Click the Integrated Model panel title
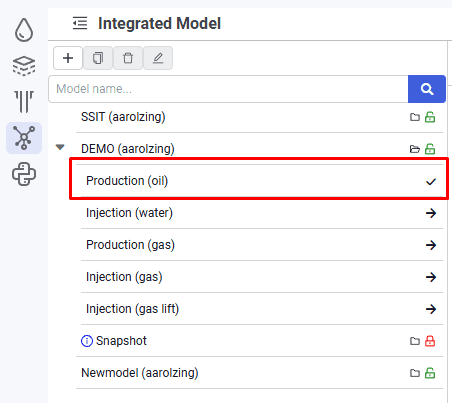The width and height of the screenshot is (452, 403). coord(159,23)
